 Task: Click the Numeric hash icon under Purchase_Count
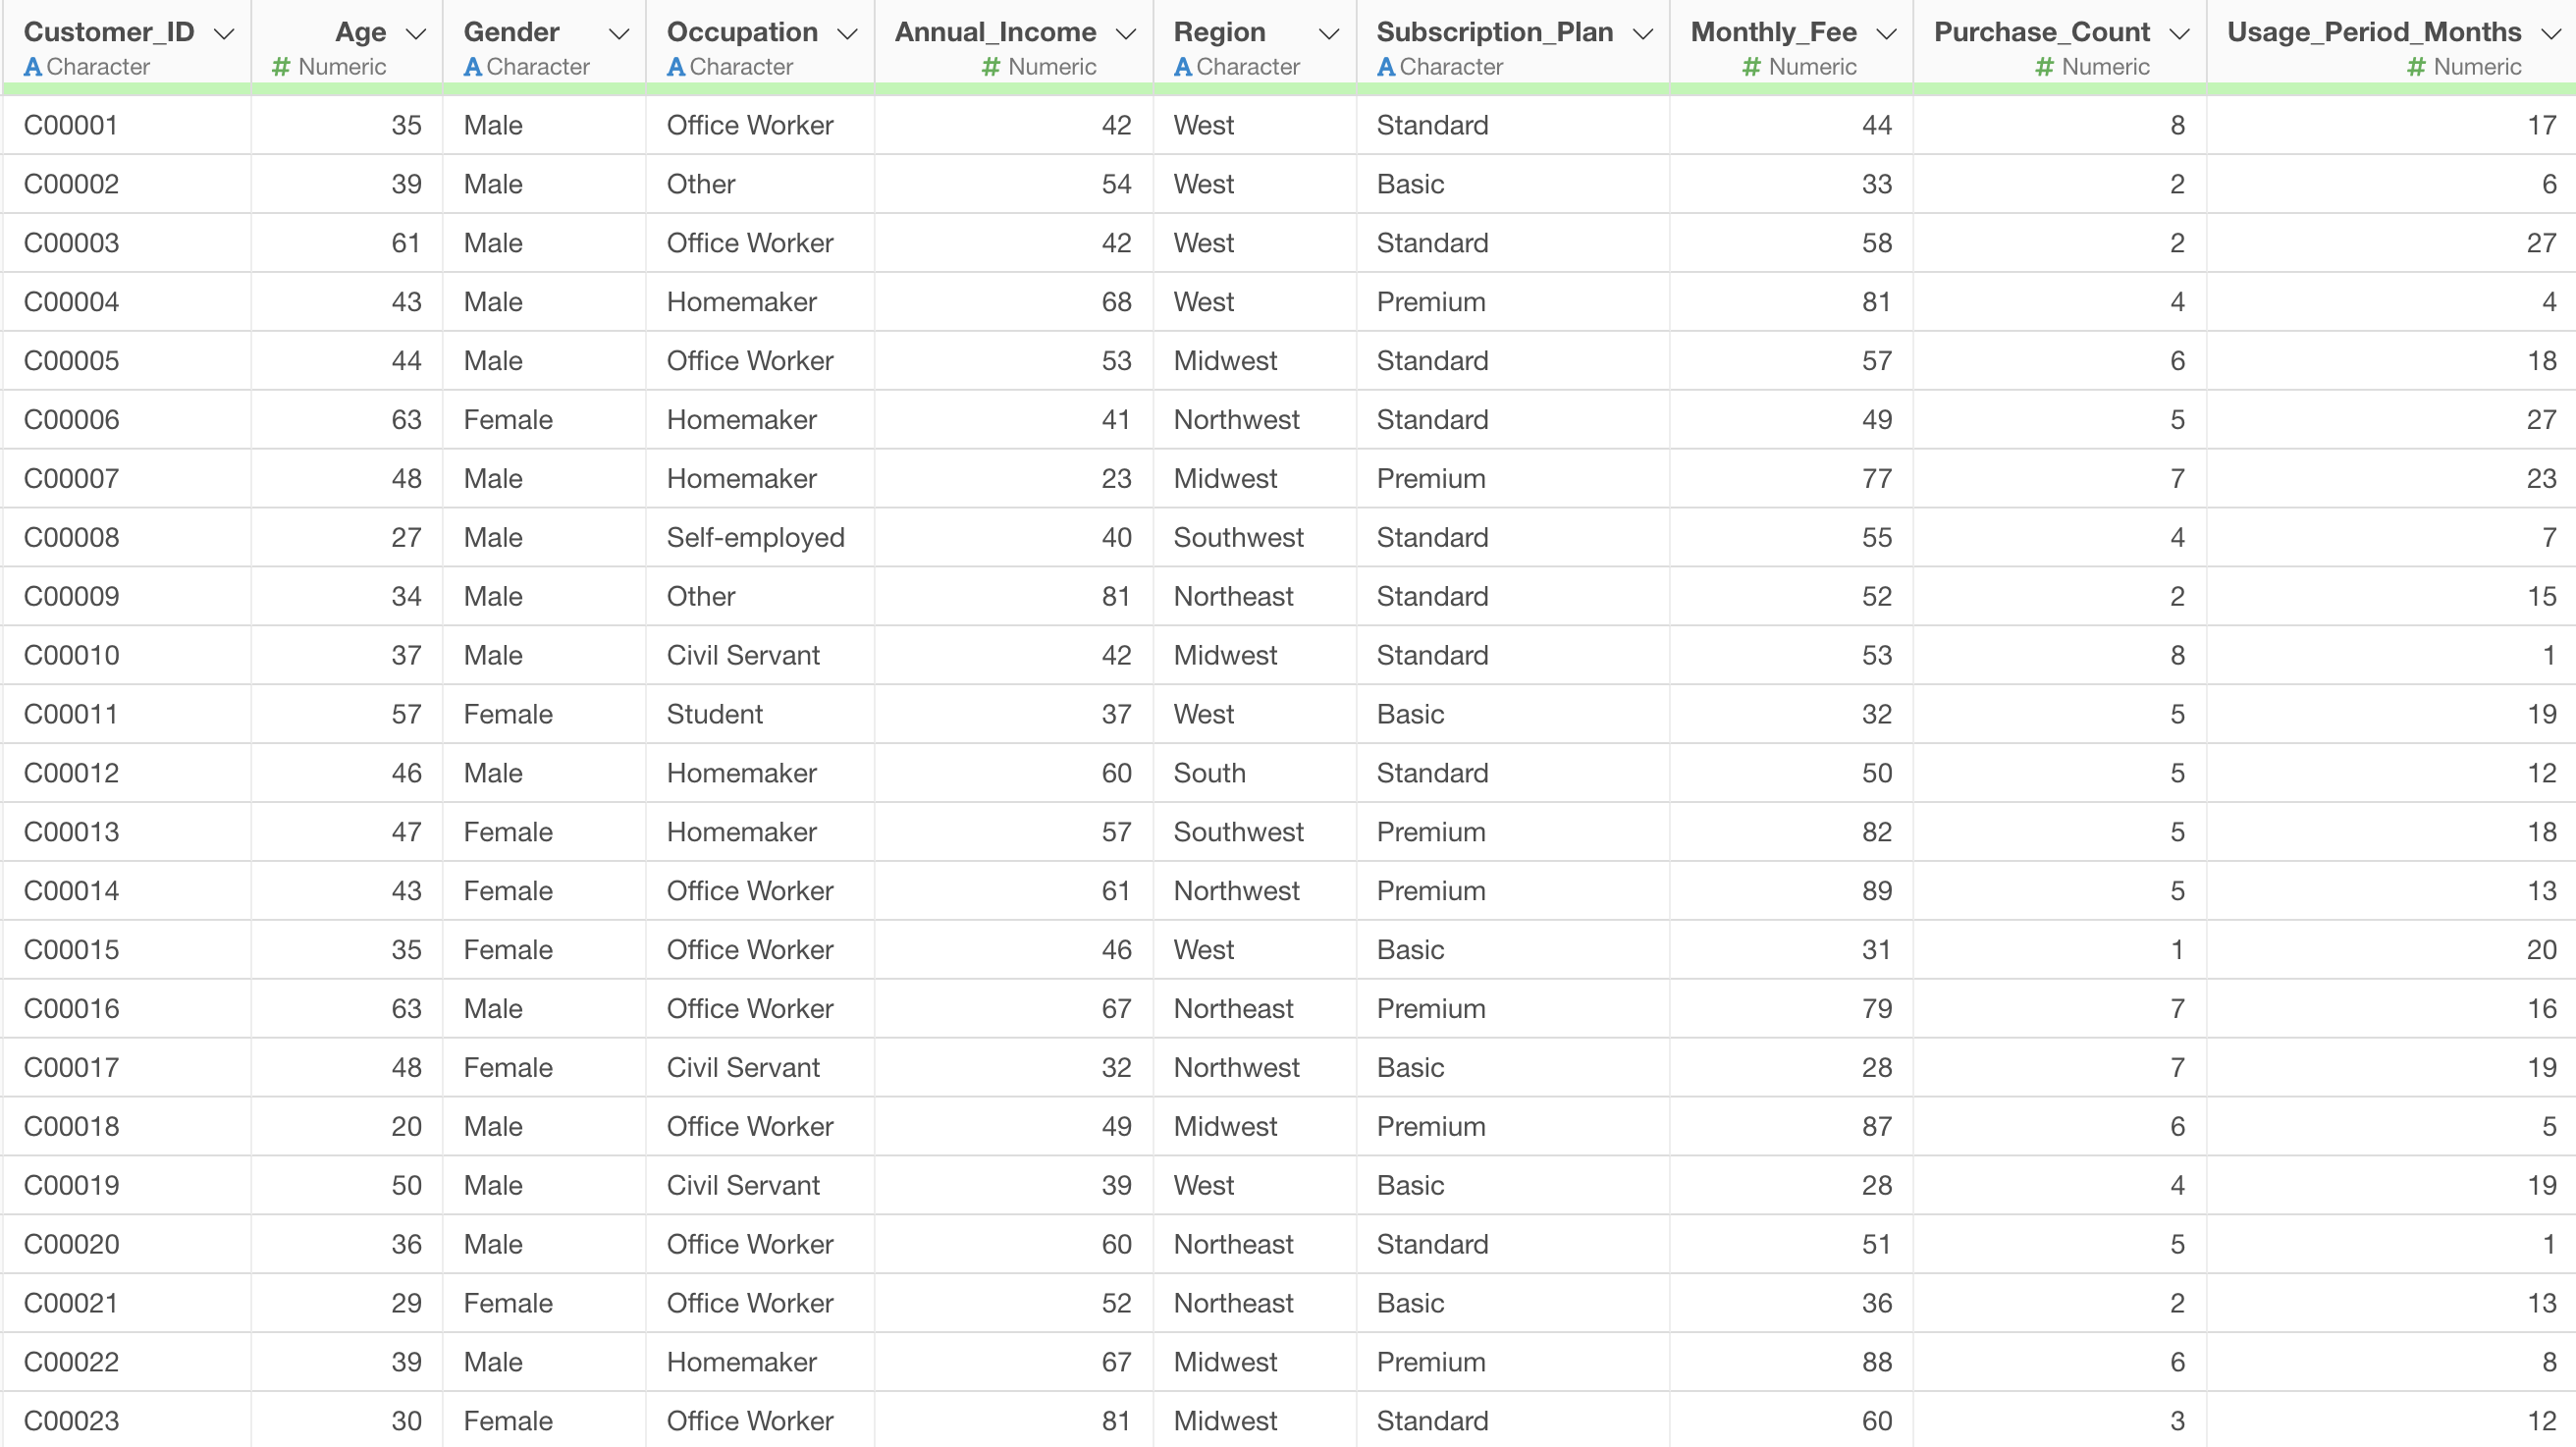[2044, 67]
